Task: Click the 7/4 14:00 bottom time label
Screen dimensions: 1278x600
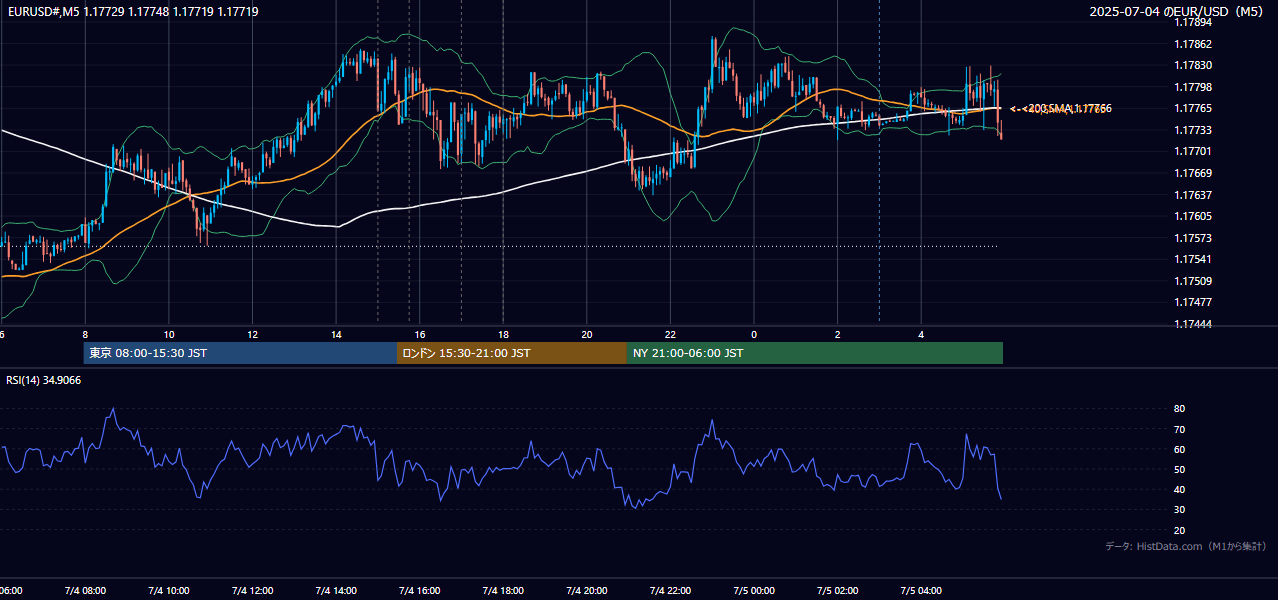Action: 336,591
